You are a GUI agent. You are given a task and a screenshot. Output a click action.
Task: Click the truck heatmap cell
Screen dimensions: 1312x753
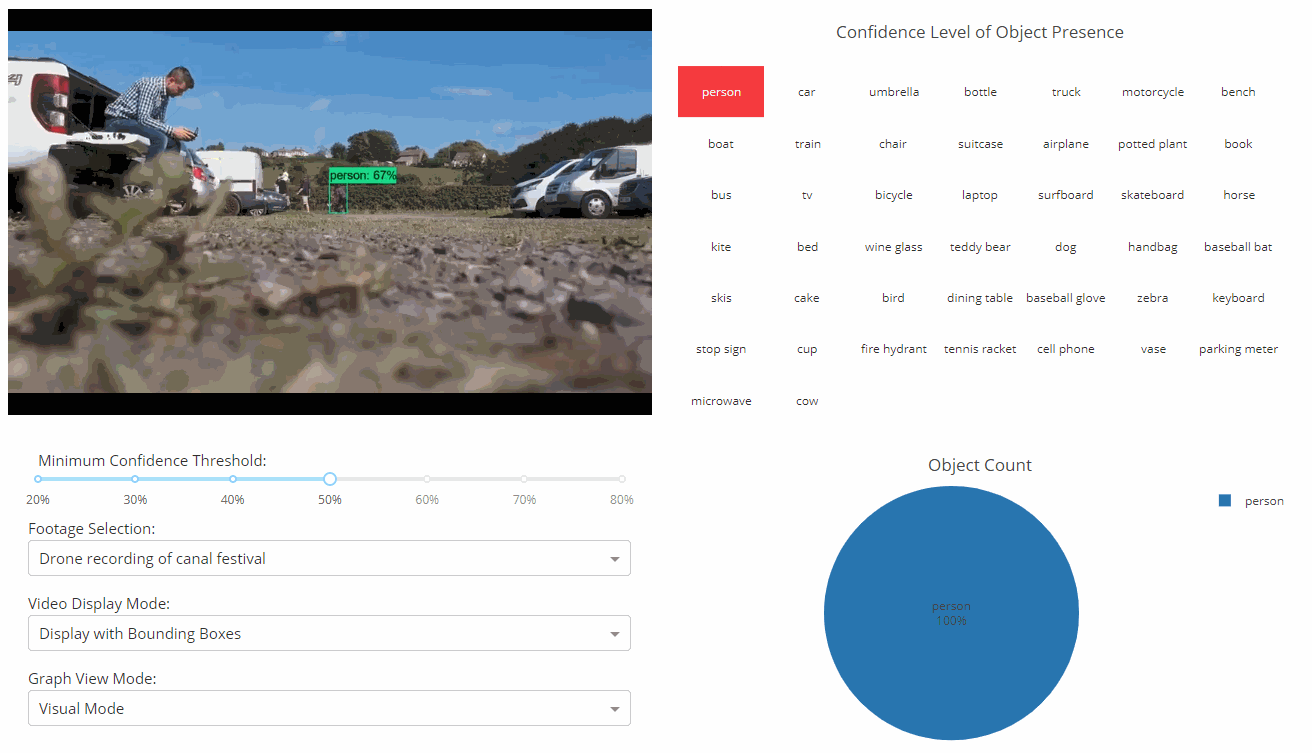[1066, 92]
